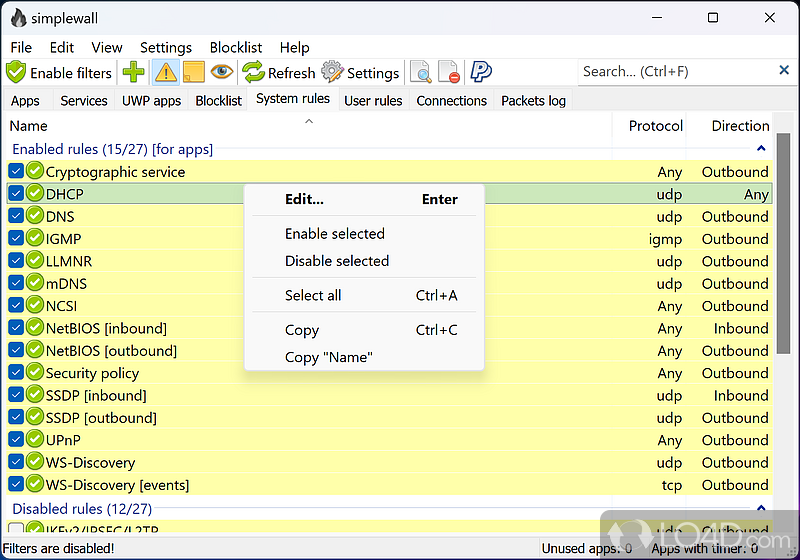
Task: Click the magnifier log file icon
Action: [421, 72]
